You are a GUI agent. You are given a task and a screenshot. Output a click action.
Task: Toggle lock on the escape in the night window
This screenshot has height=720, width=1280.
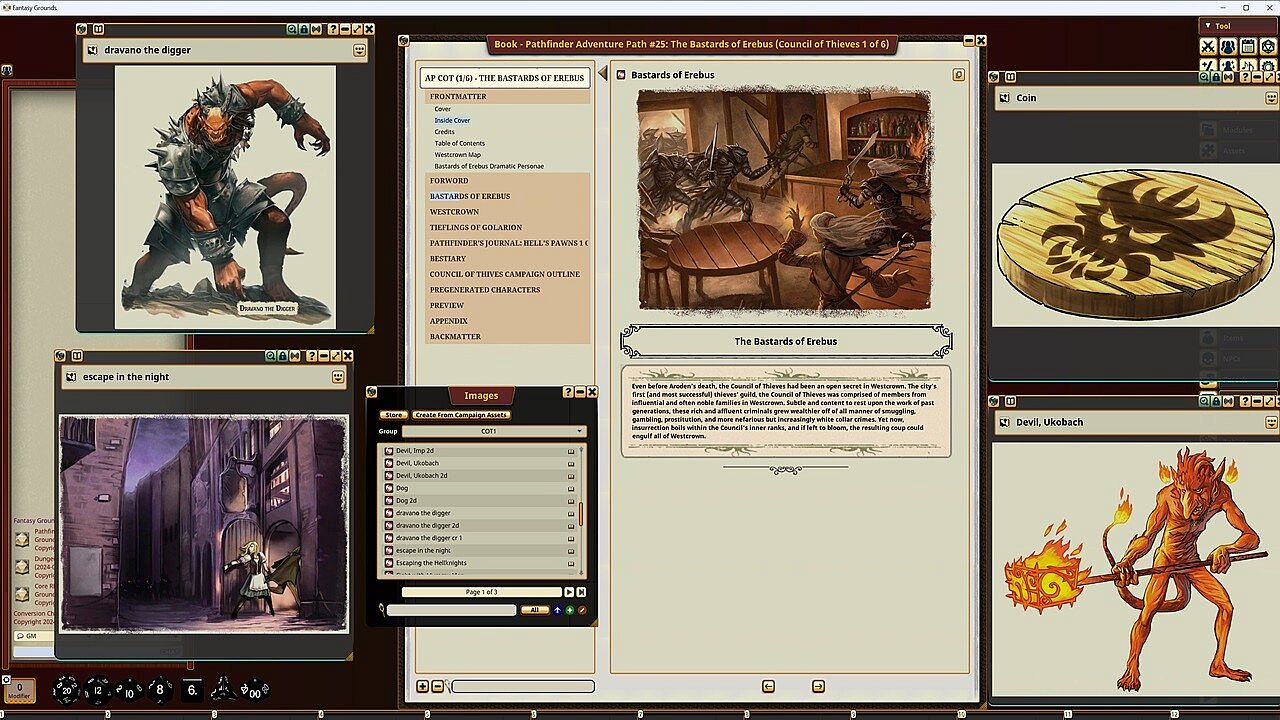pyautogui.click(x=282, y=356)
